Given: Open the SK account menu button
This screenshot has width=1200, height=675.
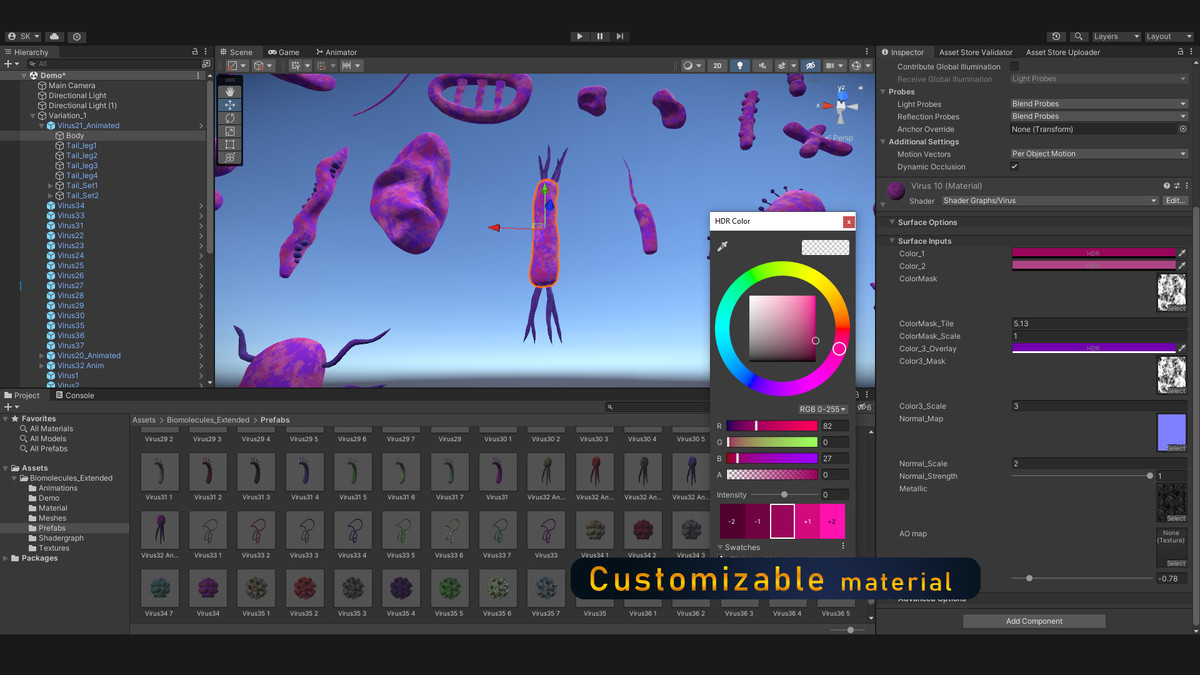Looking at the screenshot, I should (x=24, y=37).
